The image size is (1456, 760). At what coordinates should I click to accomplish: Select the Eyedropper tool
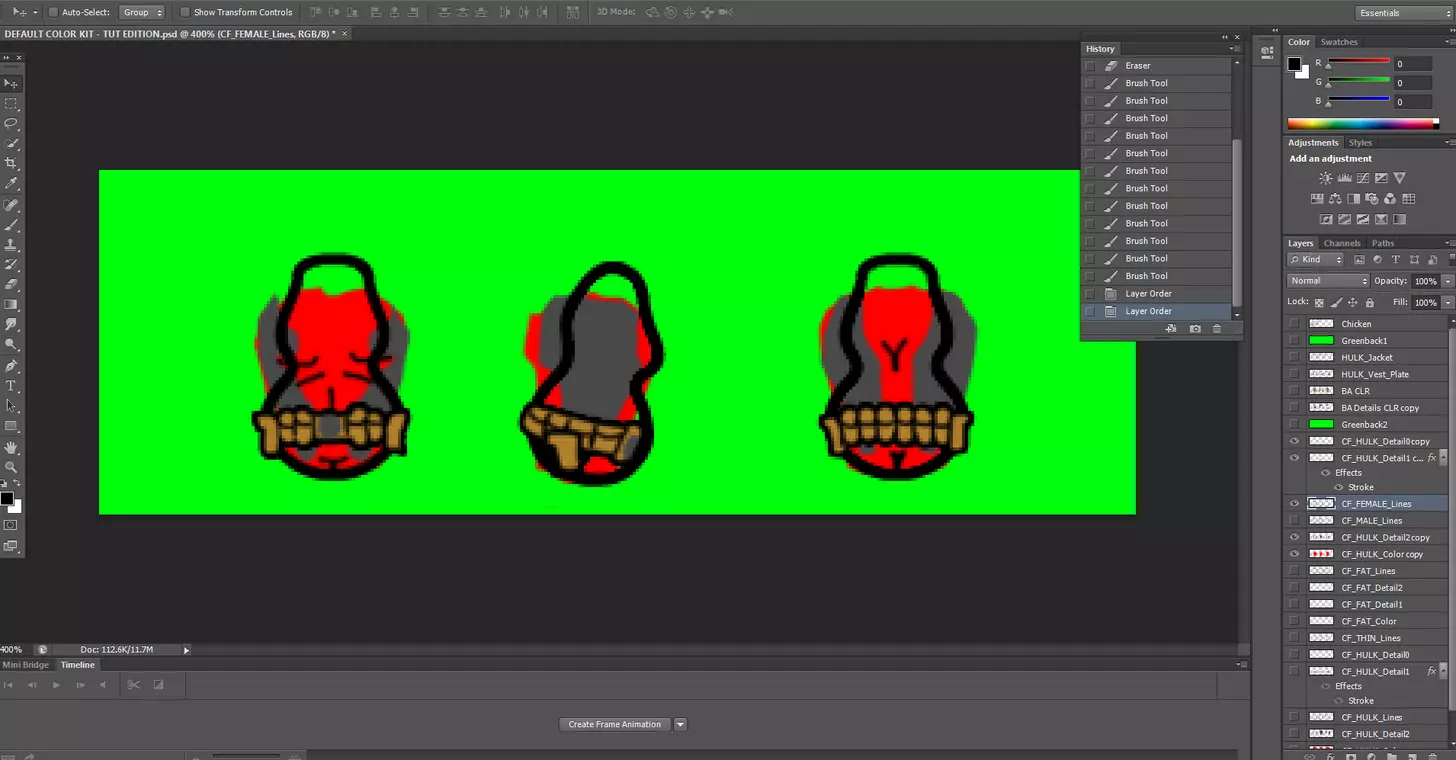[x=12, y=184]
